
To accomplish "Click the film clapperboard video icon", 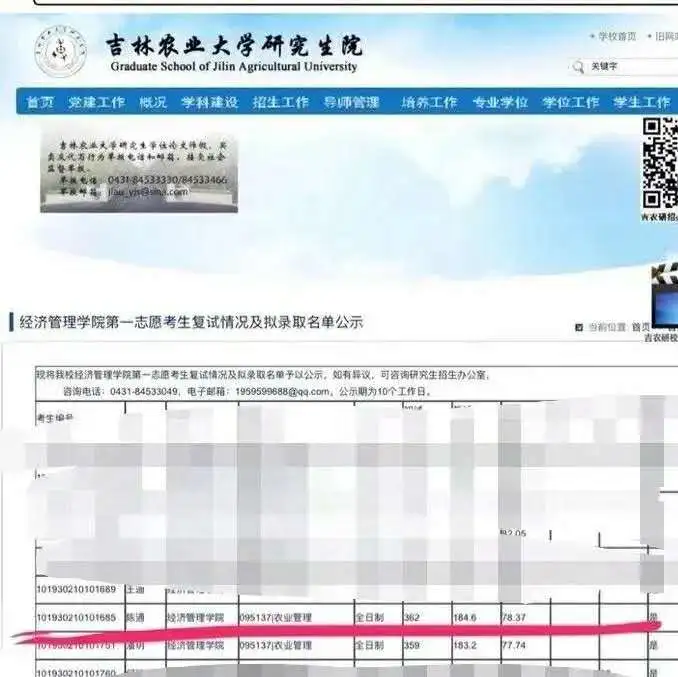I will point(665,295).
